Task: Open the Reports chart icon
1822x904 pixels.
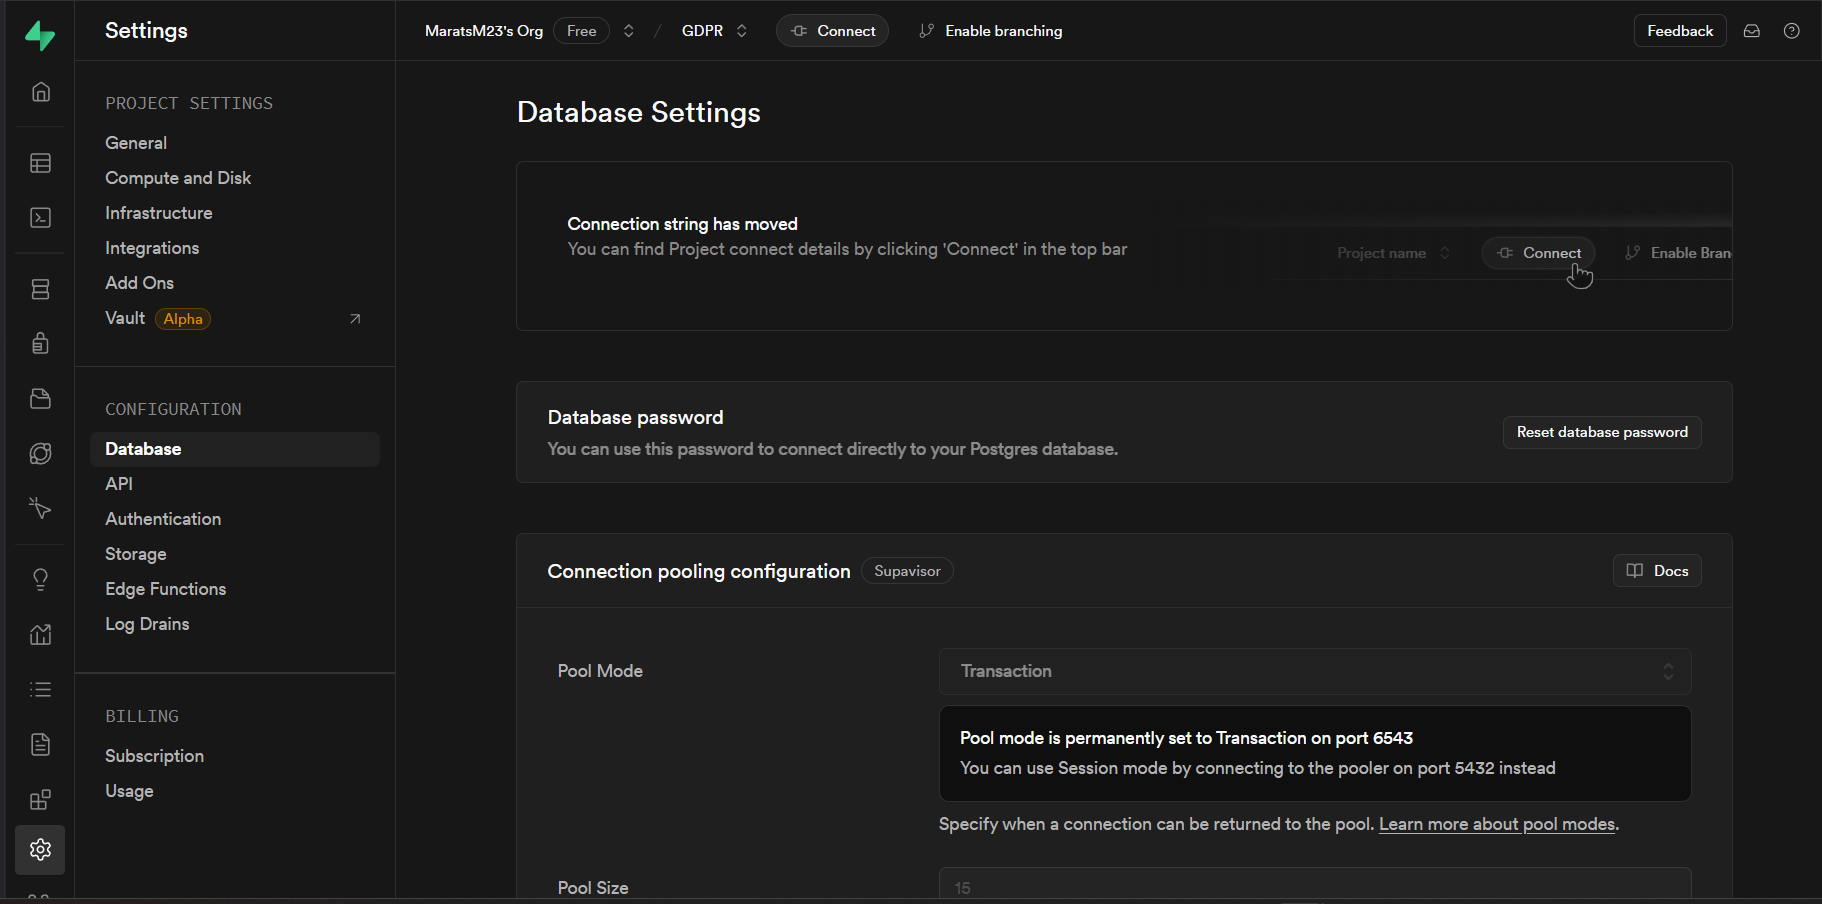Action: click(40, 635)
